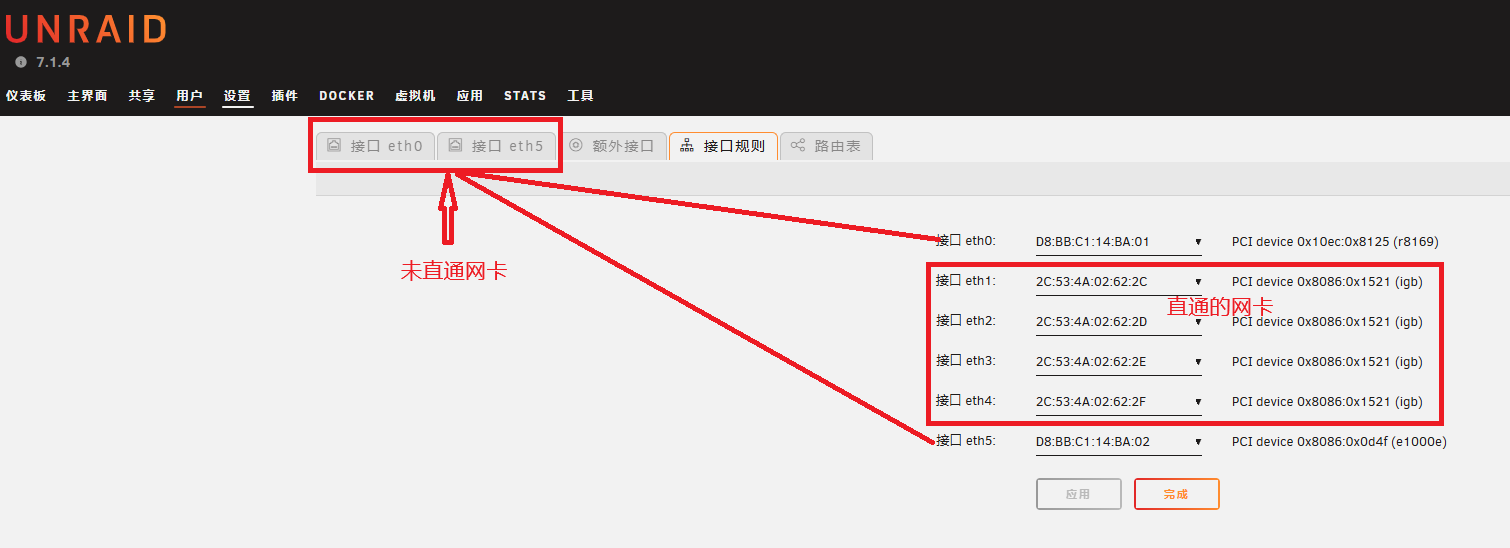1510x548 pixels.
Task: Open the 主界面 main menu
Action: (x=87, y=96)
